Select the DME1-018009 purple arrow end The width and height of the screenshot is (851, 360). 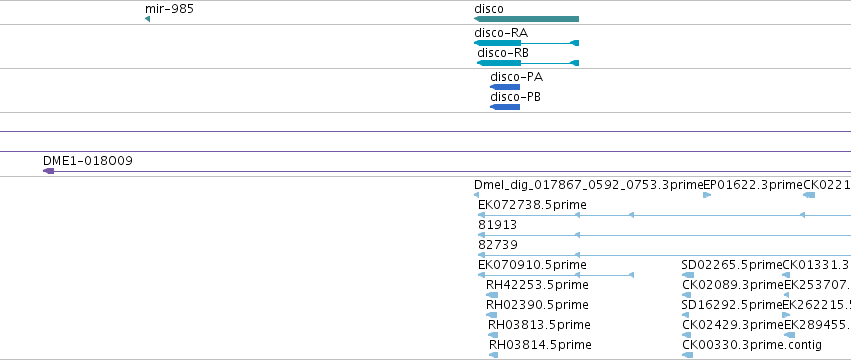pyautogui.click(x=48, y=171)
